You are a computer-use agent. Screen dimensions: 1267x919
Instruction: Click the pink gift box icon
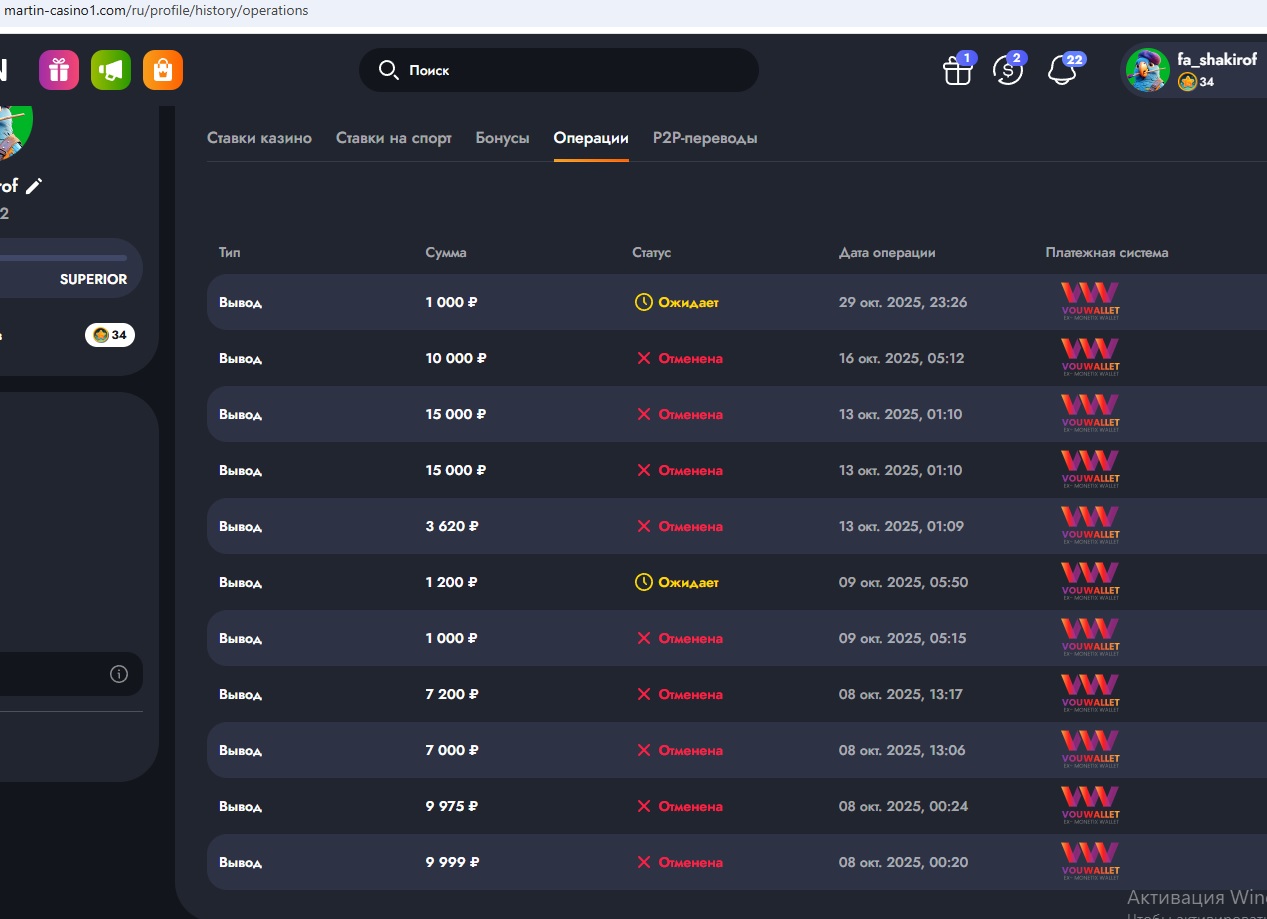pos(59,70)
